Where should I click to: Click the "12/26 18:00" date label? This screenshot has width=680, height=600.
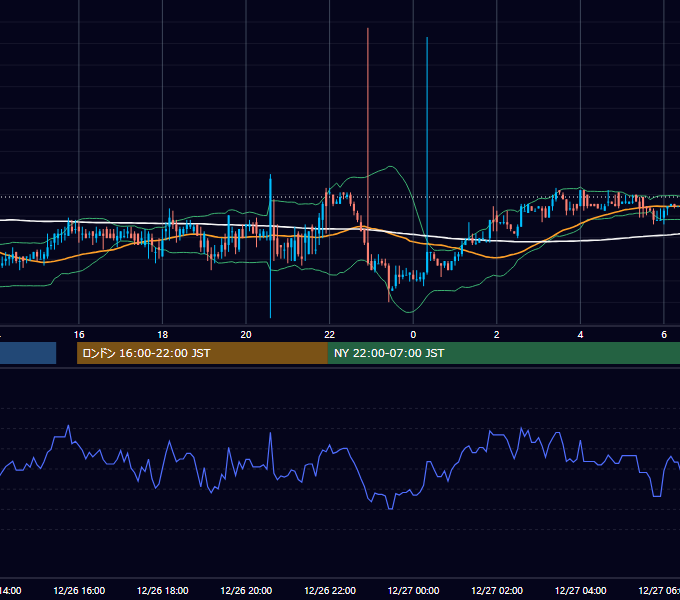163,590
